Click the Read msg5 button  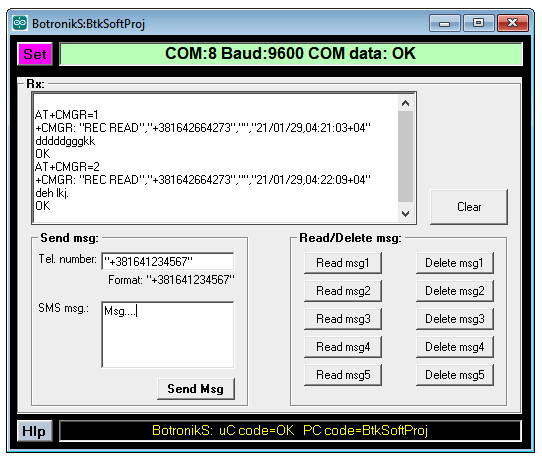343,375
